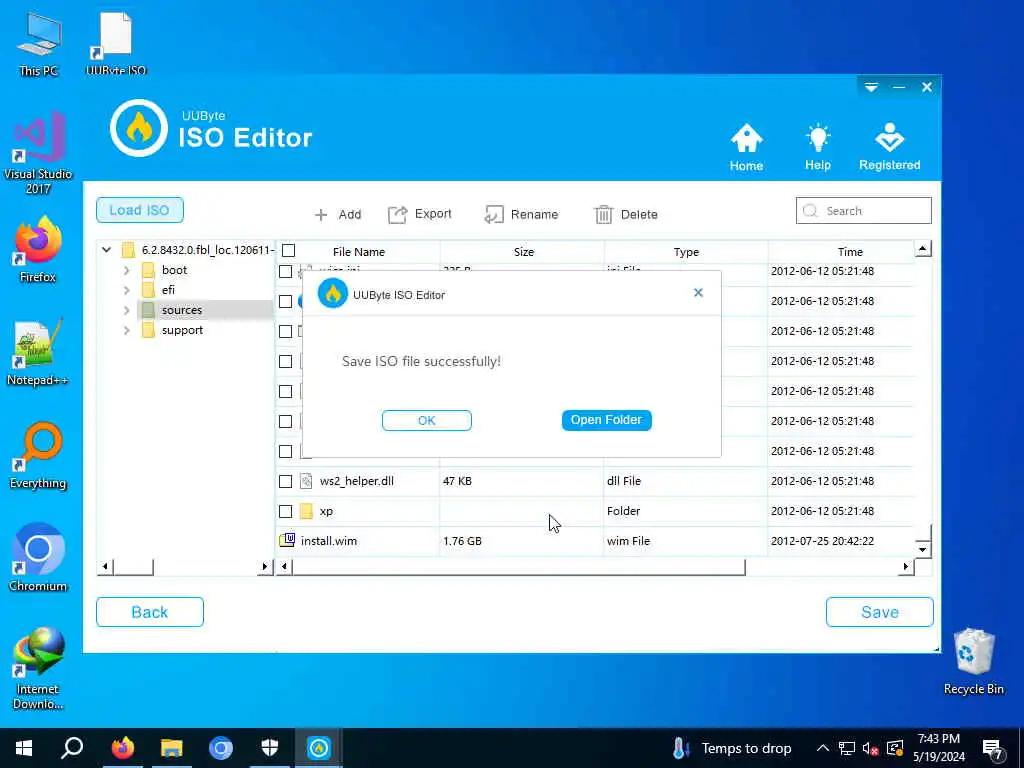Open the notification center icon
This screenshot has height=768, width=1024.
pyautogui.click(x=993, y=748)
